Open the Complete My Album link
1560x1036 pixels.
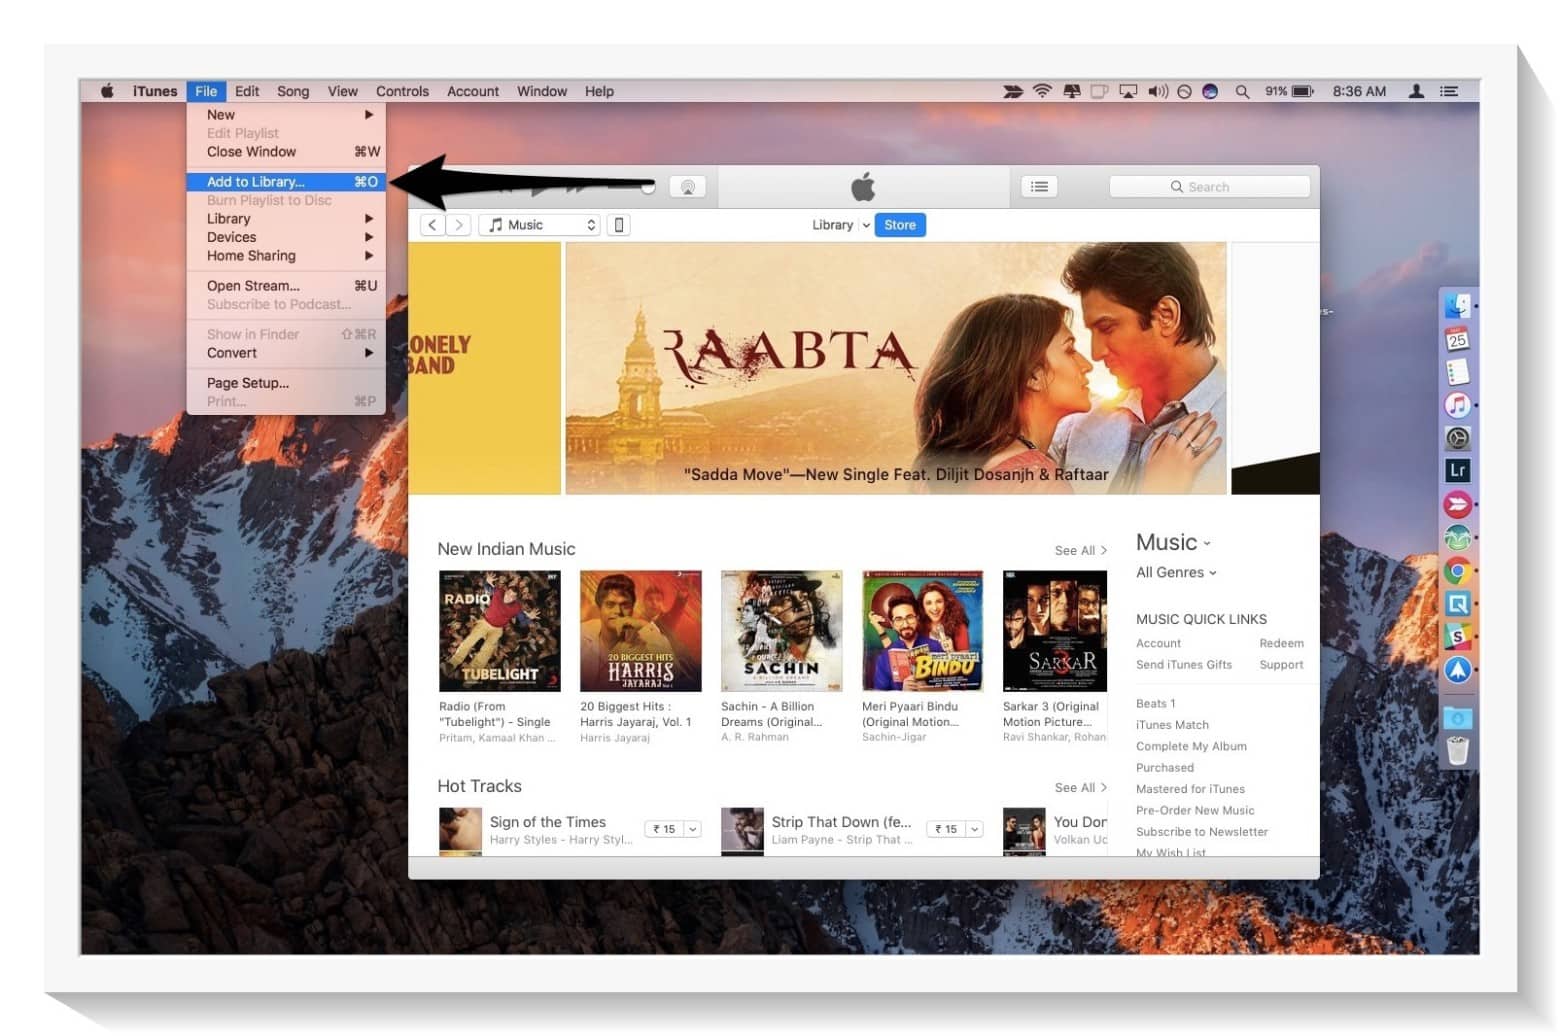point(1191,746)
